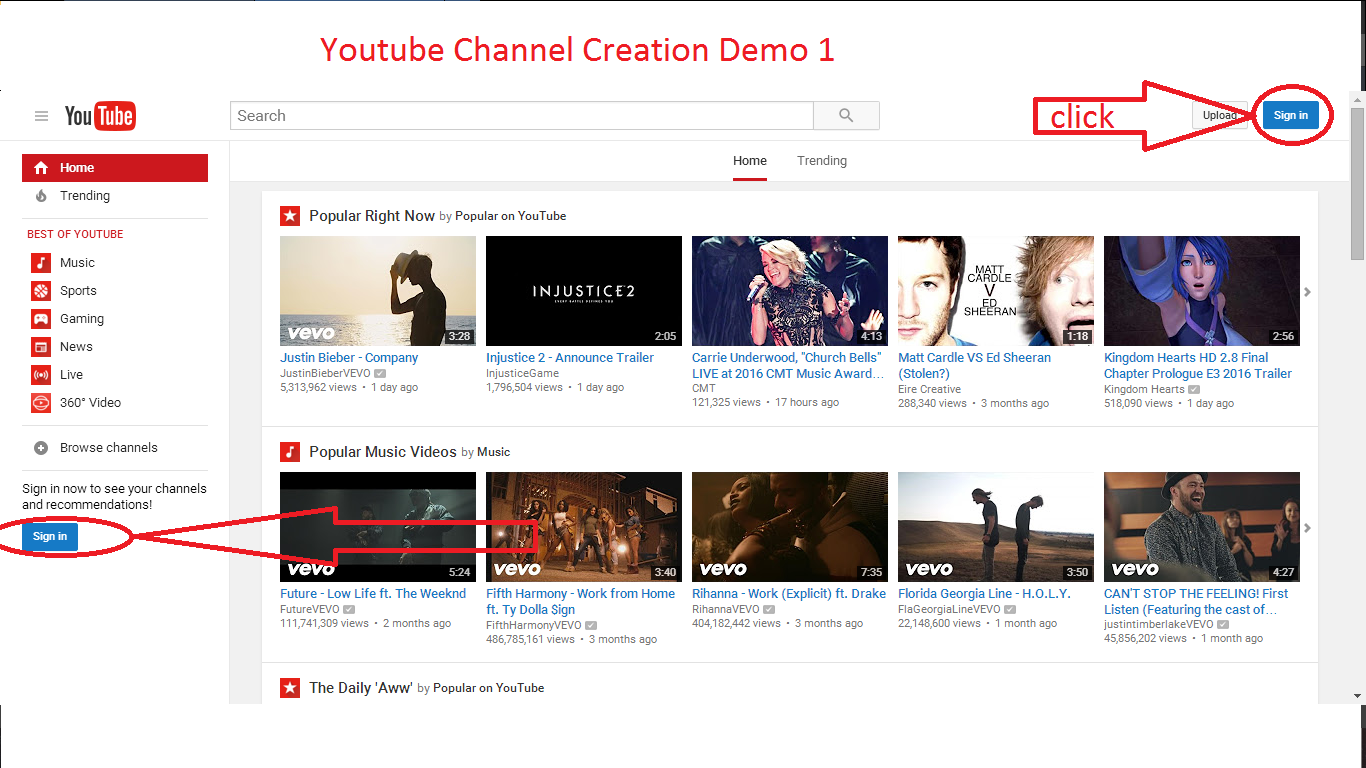Open Injustice 2 - Announce Trailer link
Image resolution: width=1366 pixels, height=768 pixels.
[x=570, y=358]
